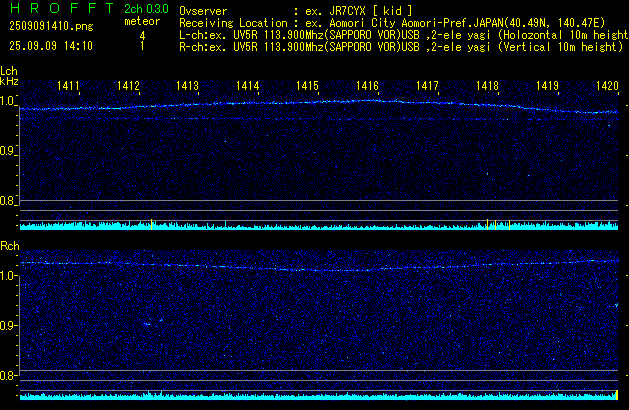Screen dimensions: 629x410
Task: Select the timestamp '25.09.09 14:10'
Action: [x=51, y=46]
